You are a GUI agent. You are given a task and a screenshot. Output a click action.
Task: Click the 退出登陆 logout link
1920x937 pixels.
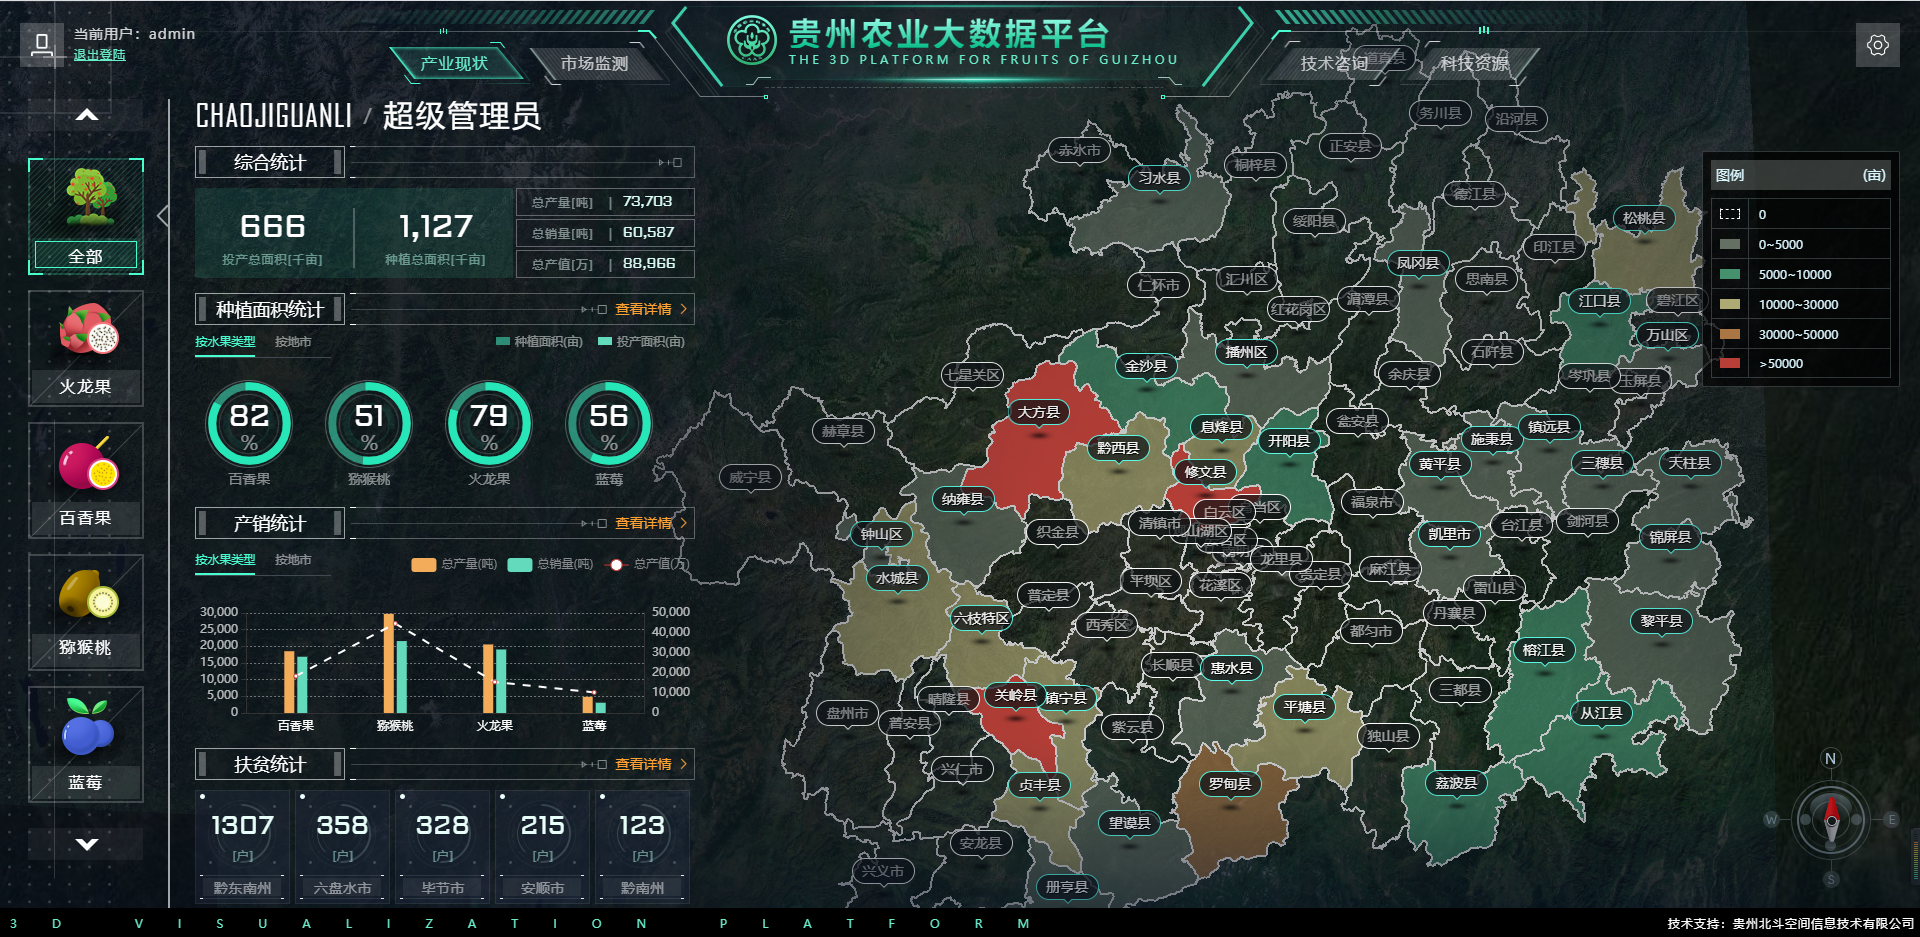tap(99, 55)
